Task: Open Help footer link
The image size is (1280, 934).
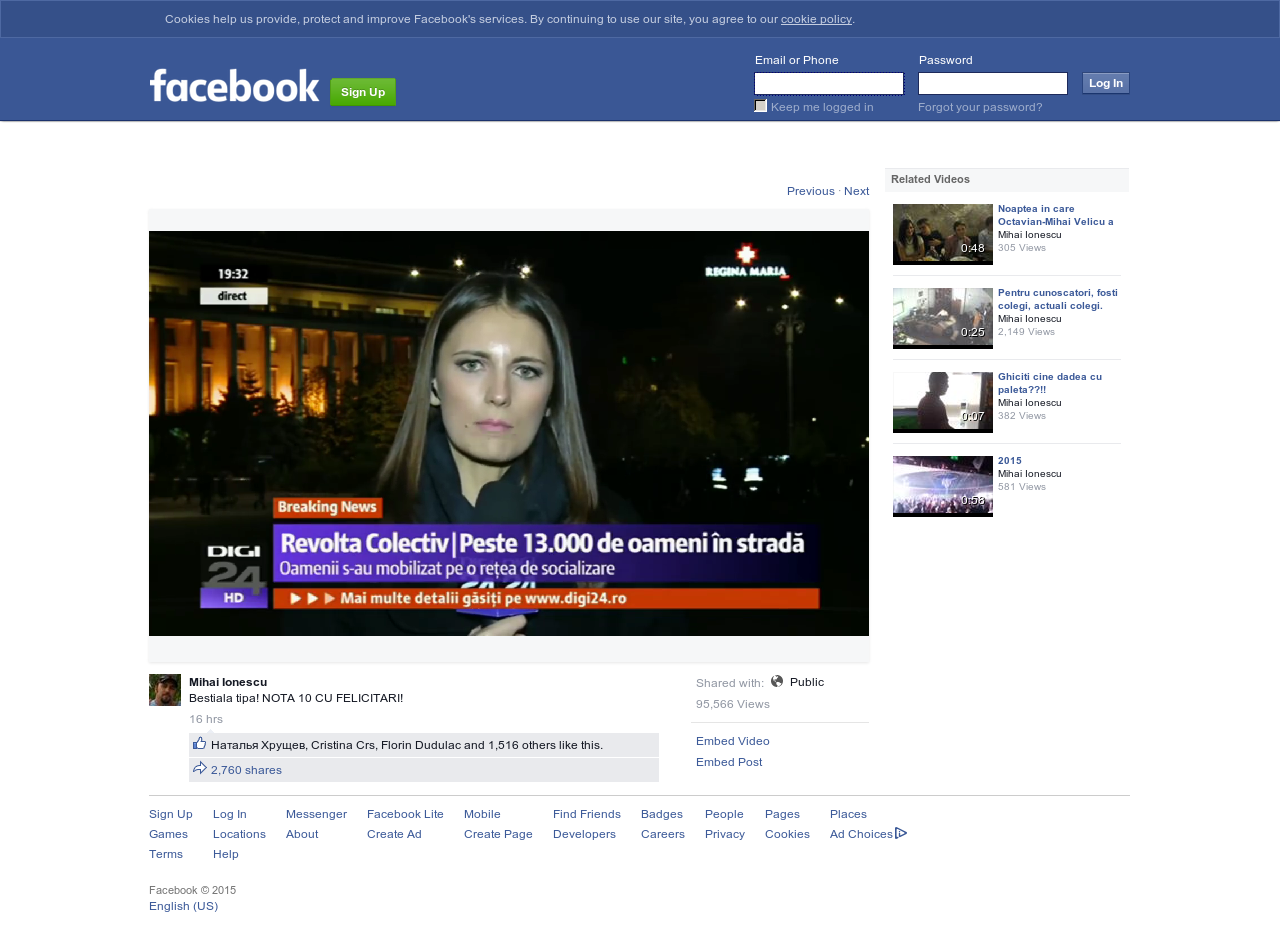Action: 226,854
